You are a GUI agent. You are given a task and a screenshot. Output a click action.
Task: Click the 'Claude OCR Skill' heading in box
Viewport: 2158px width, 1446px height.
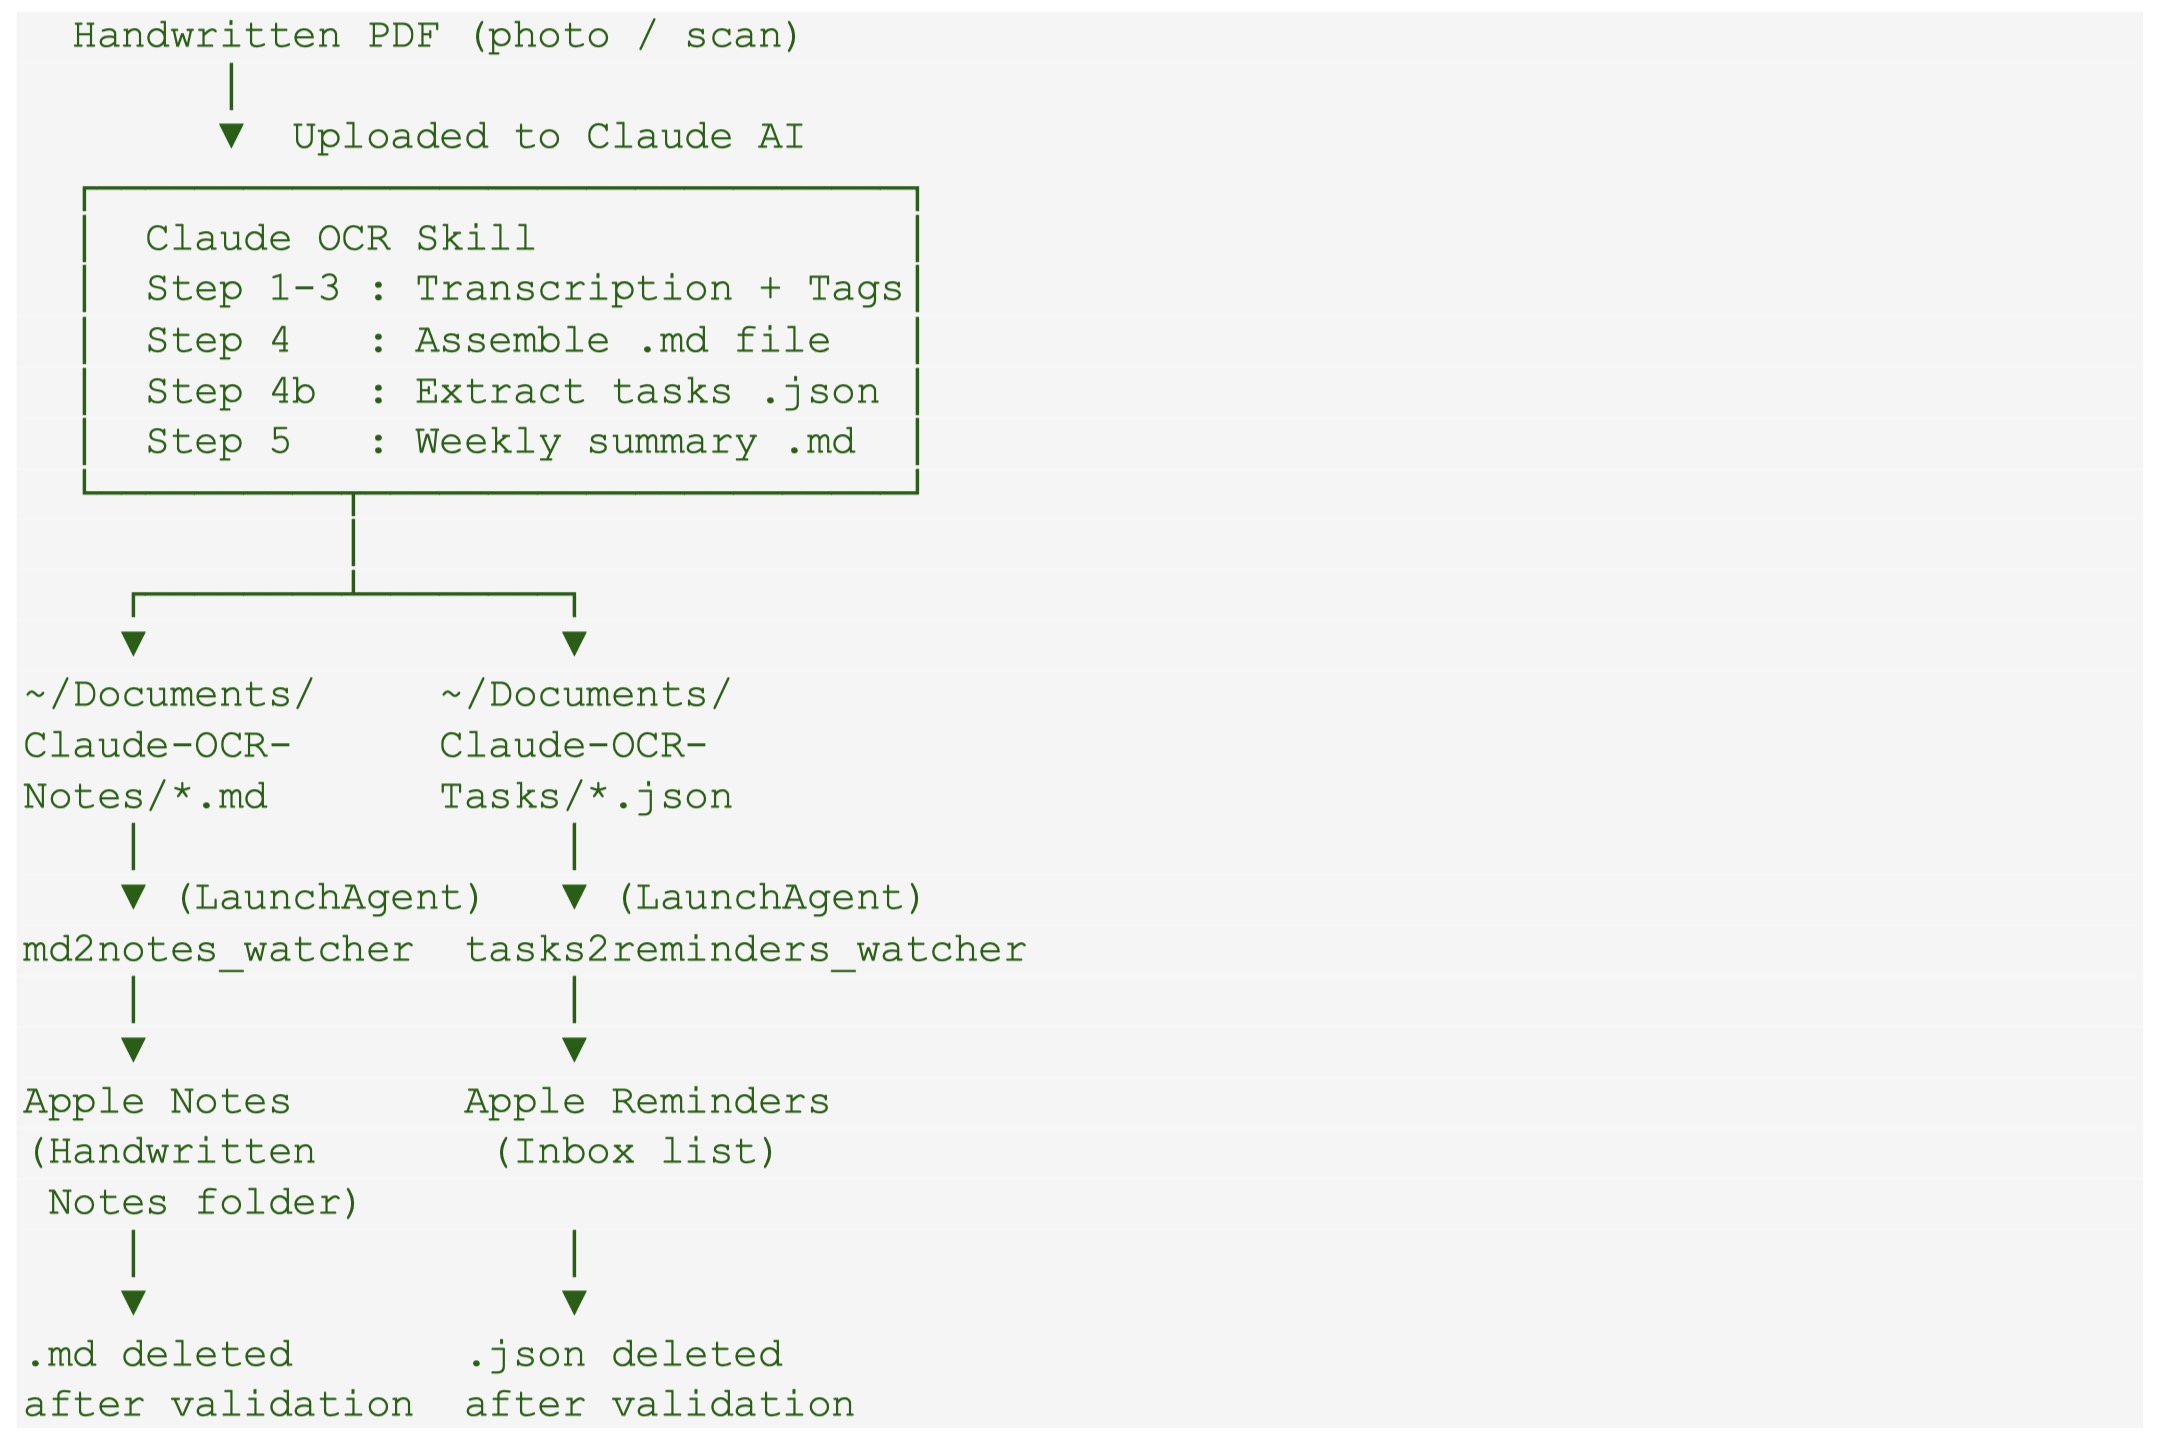340,238
